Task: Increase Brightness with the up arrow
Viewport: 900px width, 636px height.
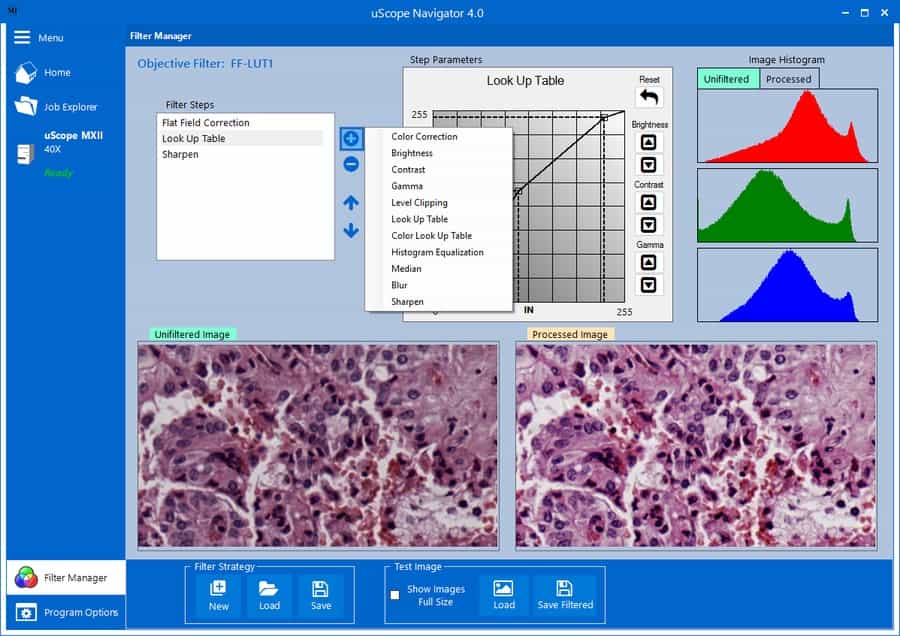Action: click(x=649, y=143)
